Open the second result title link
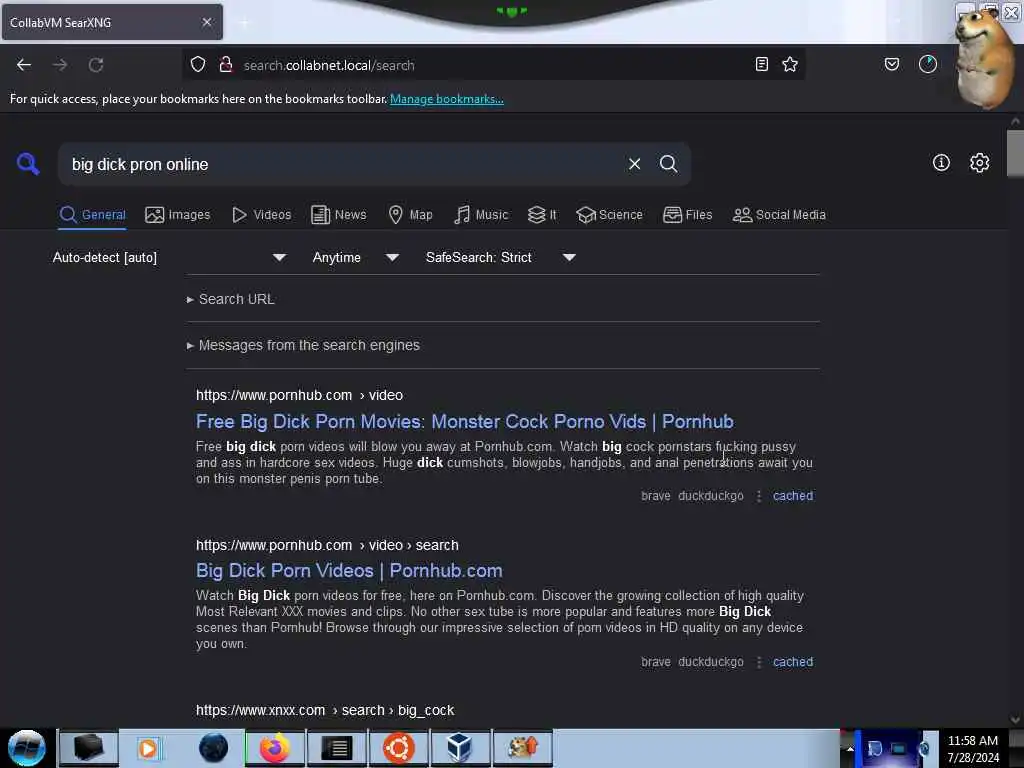 [x=349, y=571]
